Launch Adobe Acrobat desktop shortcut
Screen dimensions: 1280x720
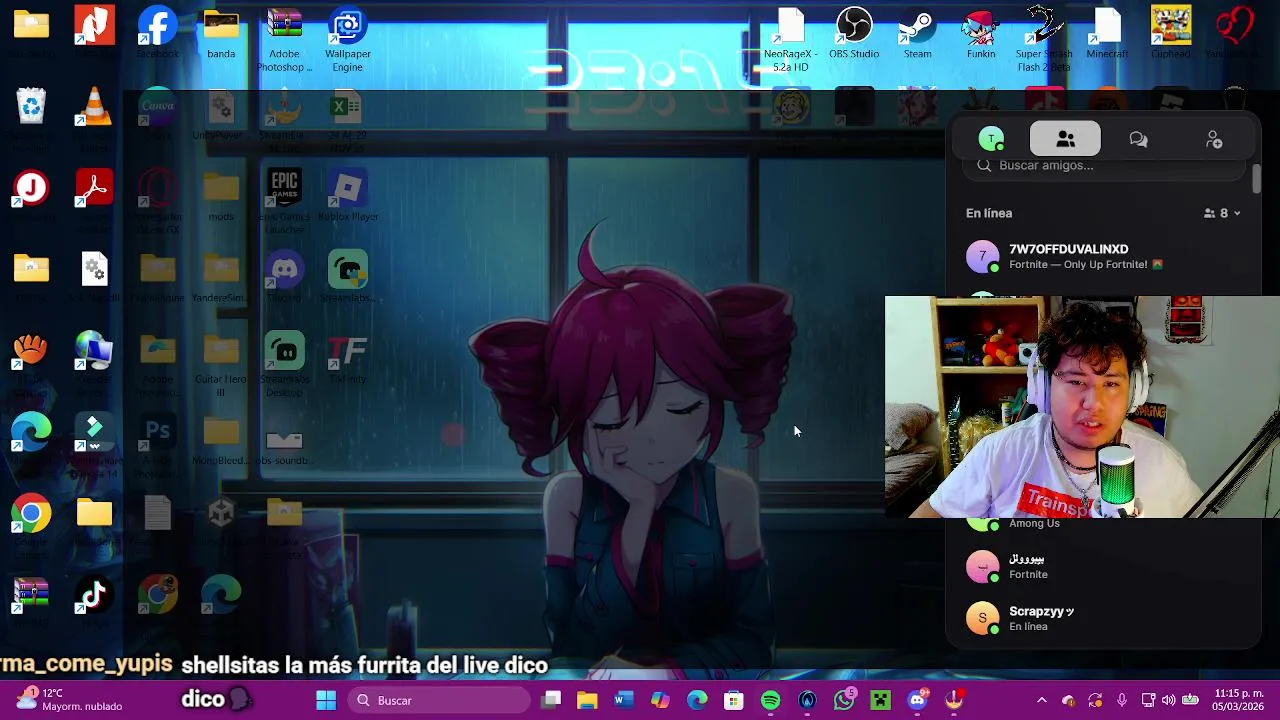pyautogui.click(x=94, y=189)
